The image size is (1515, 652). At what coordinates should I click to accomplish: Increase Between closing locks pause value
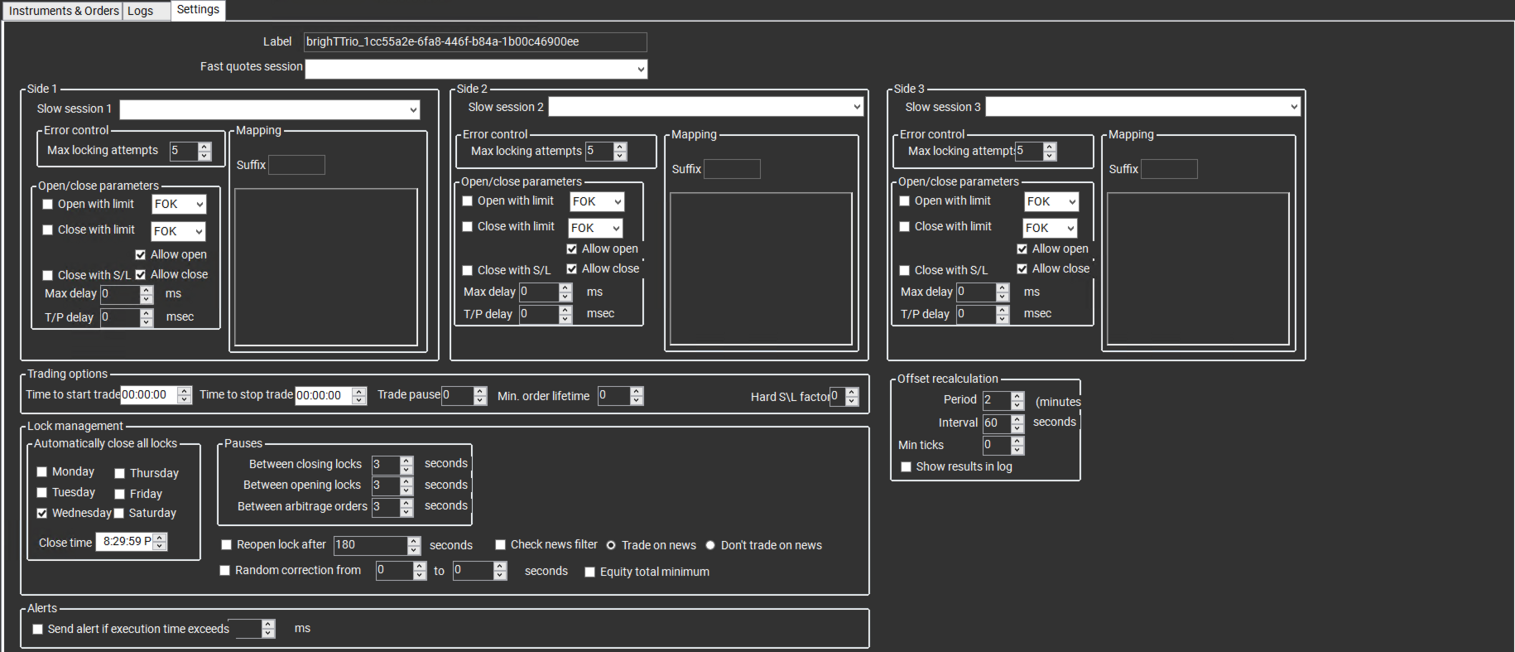click(408, 459)
